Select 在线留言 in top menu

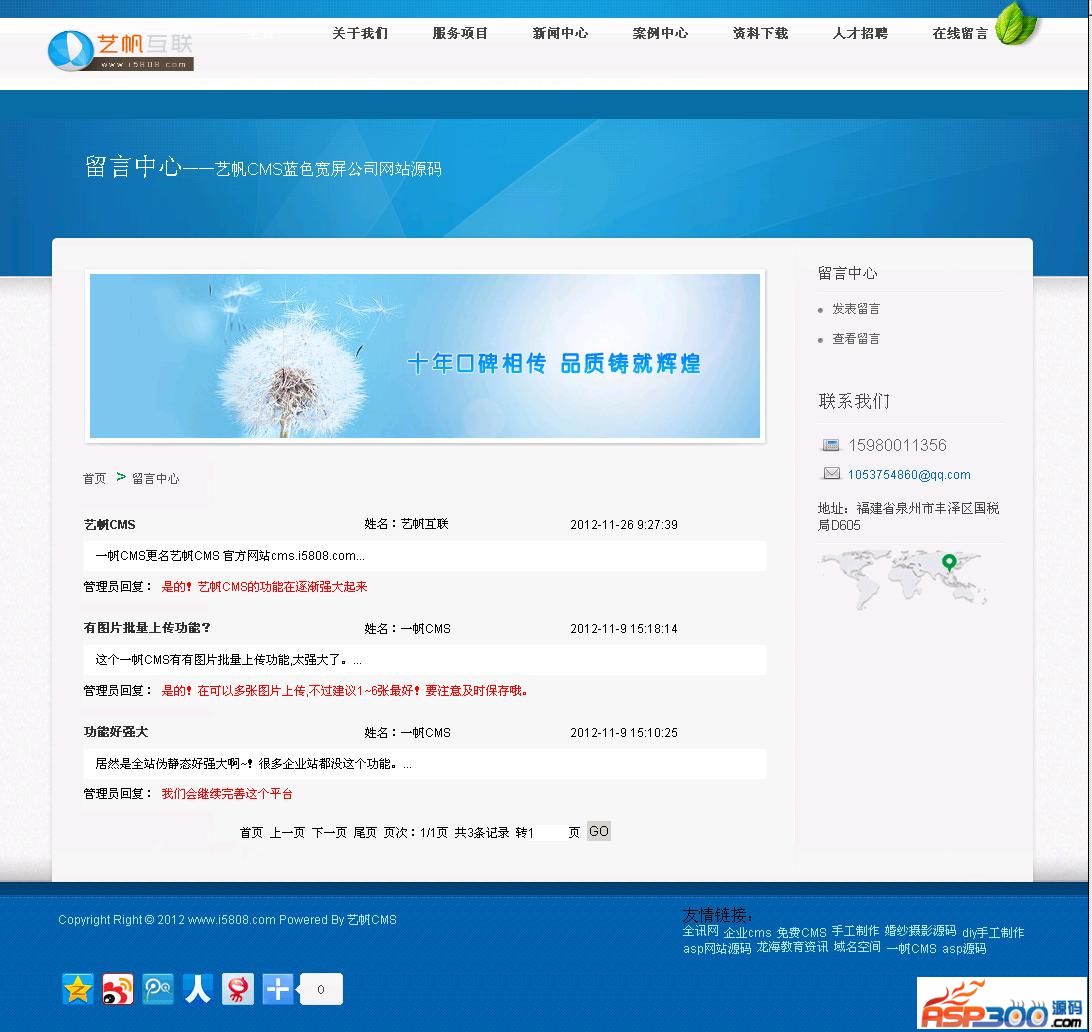tap(960, 33)
